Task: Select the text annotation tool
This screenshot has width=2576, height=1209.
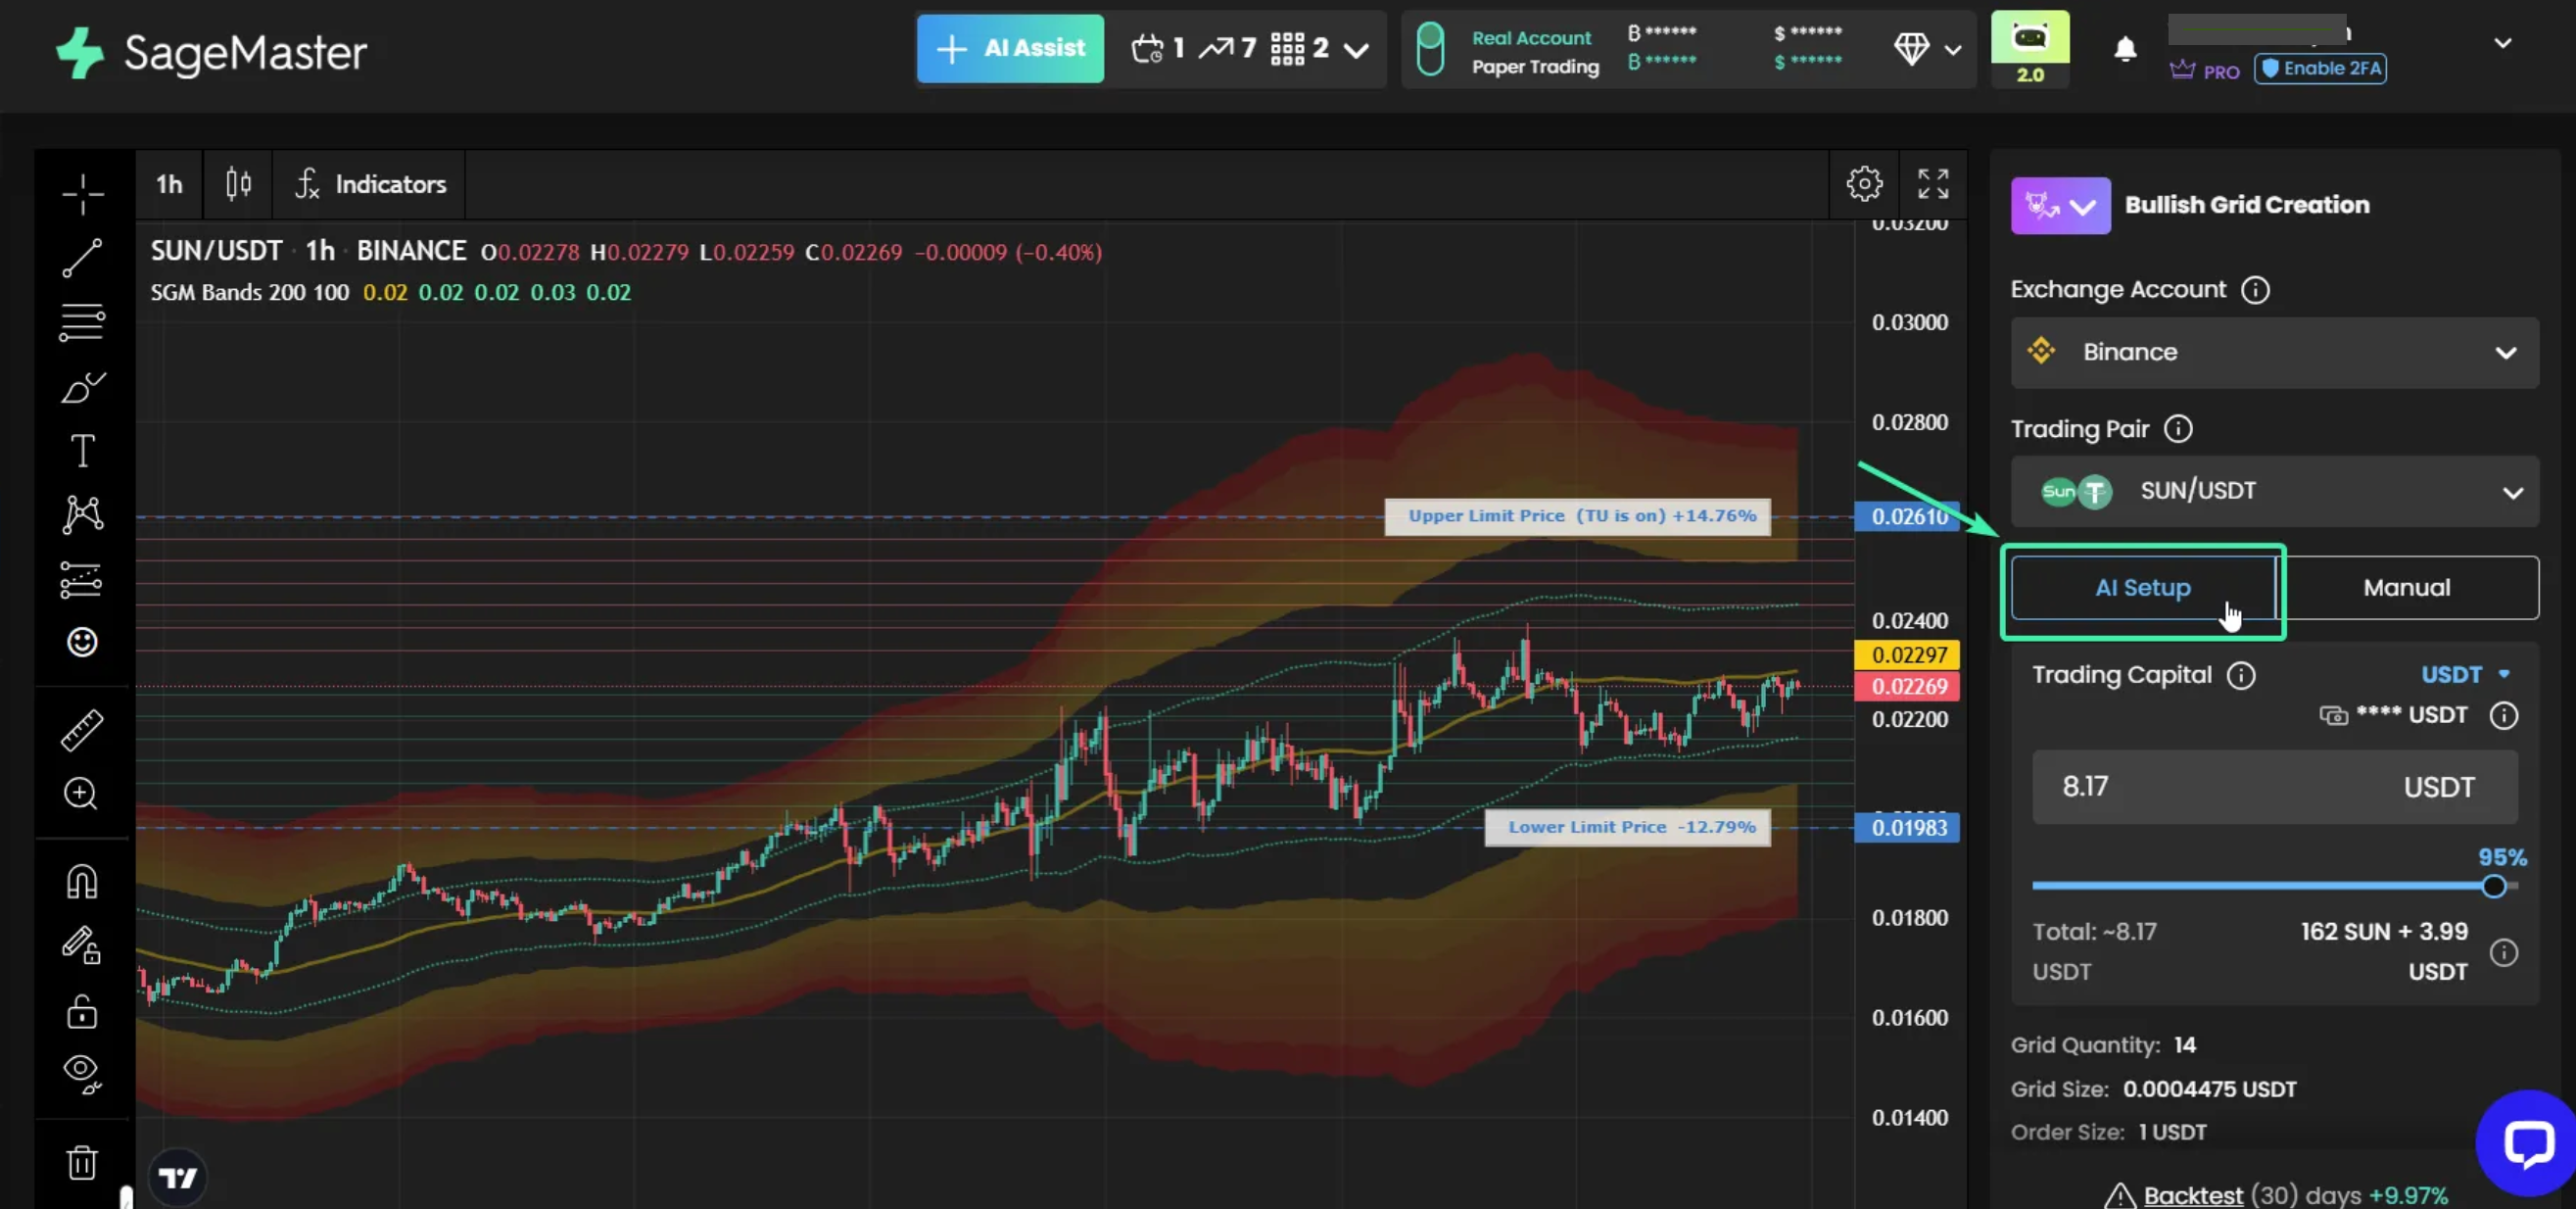Action: tap(82, 451)
